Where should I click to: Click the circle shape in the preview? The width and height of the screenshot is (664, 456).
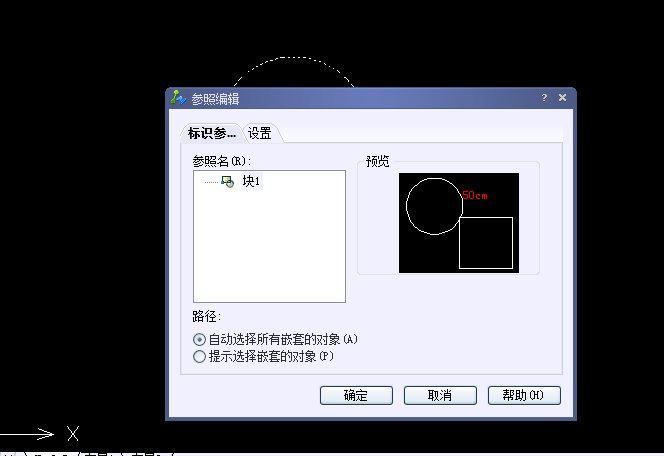[x=434, y=206]
